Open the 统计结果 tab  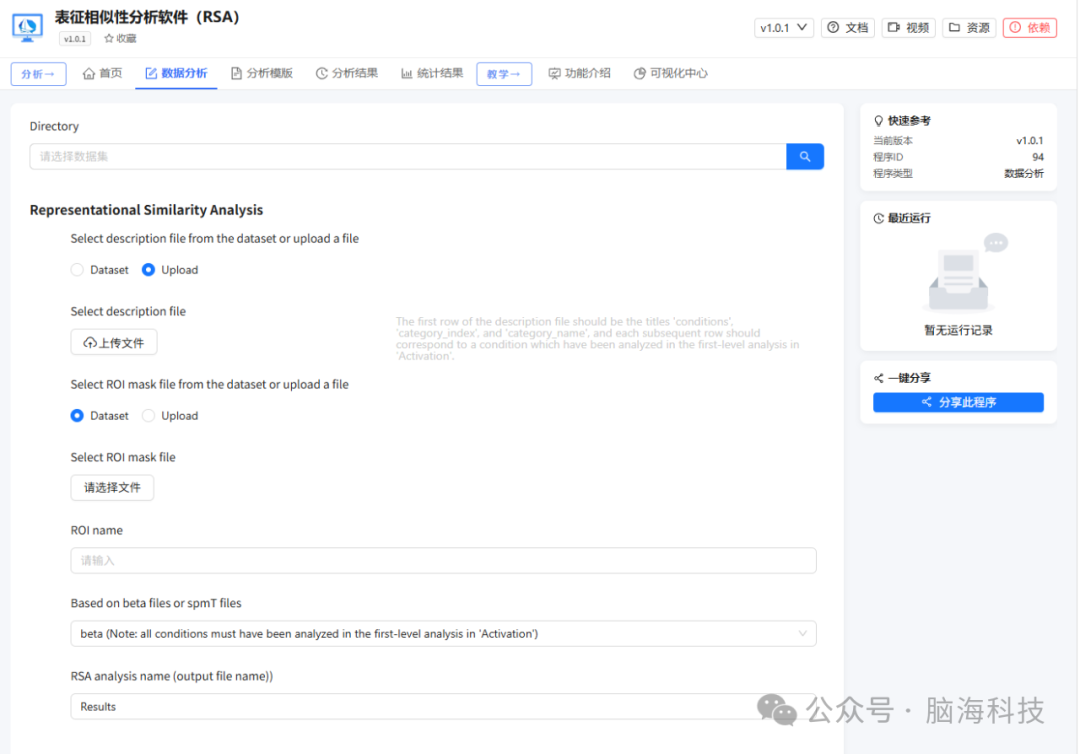pyautogui.click(x=433, y=73)
